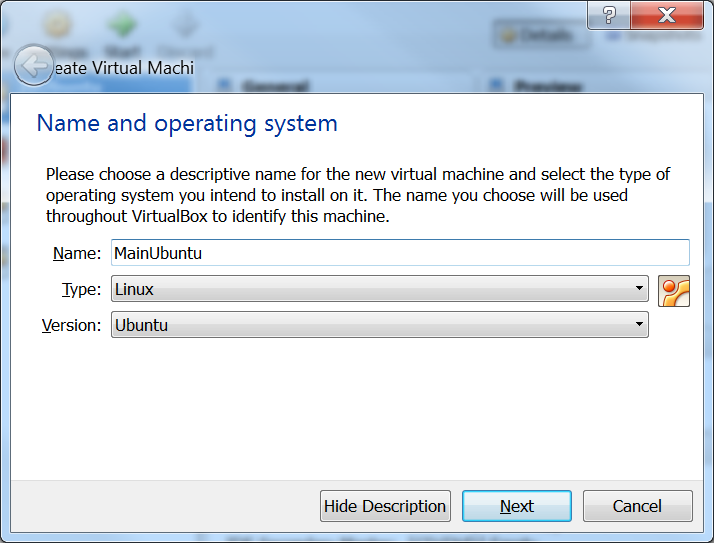Cancel the virtual machine wizard
This screenshot has height=543, width=716.
point(637,506)
